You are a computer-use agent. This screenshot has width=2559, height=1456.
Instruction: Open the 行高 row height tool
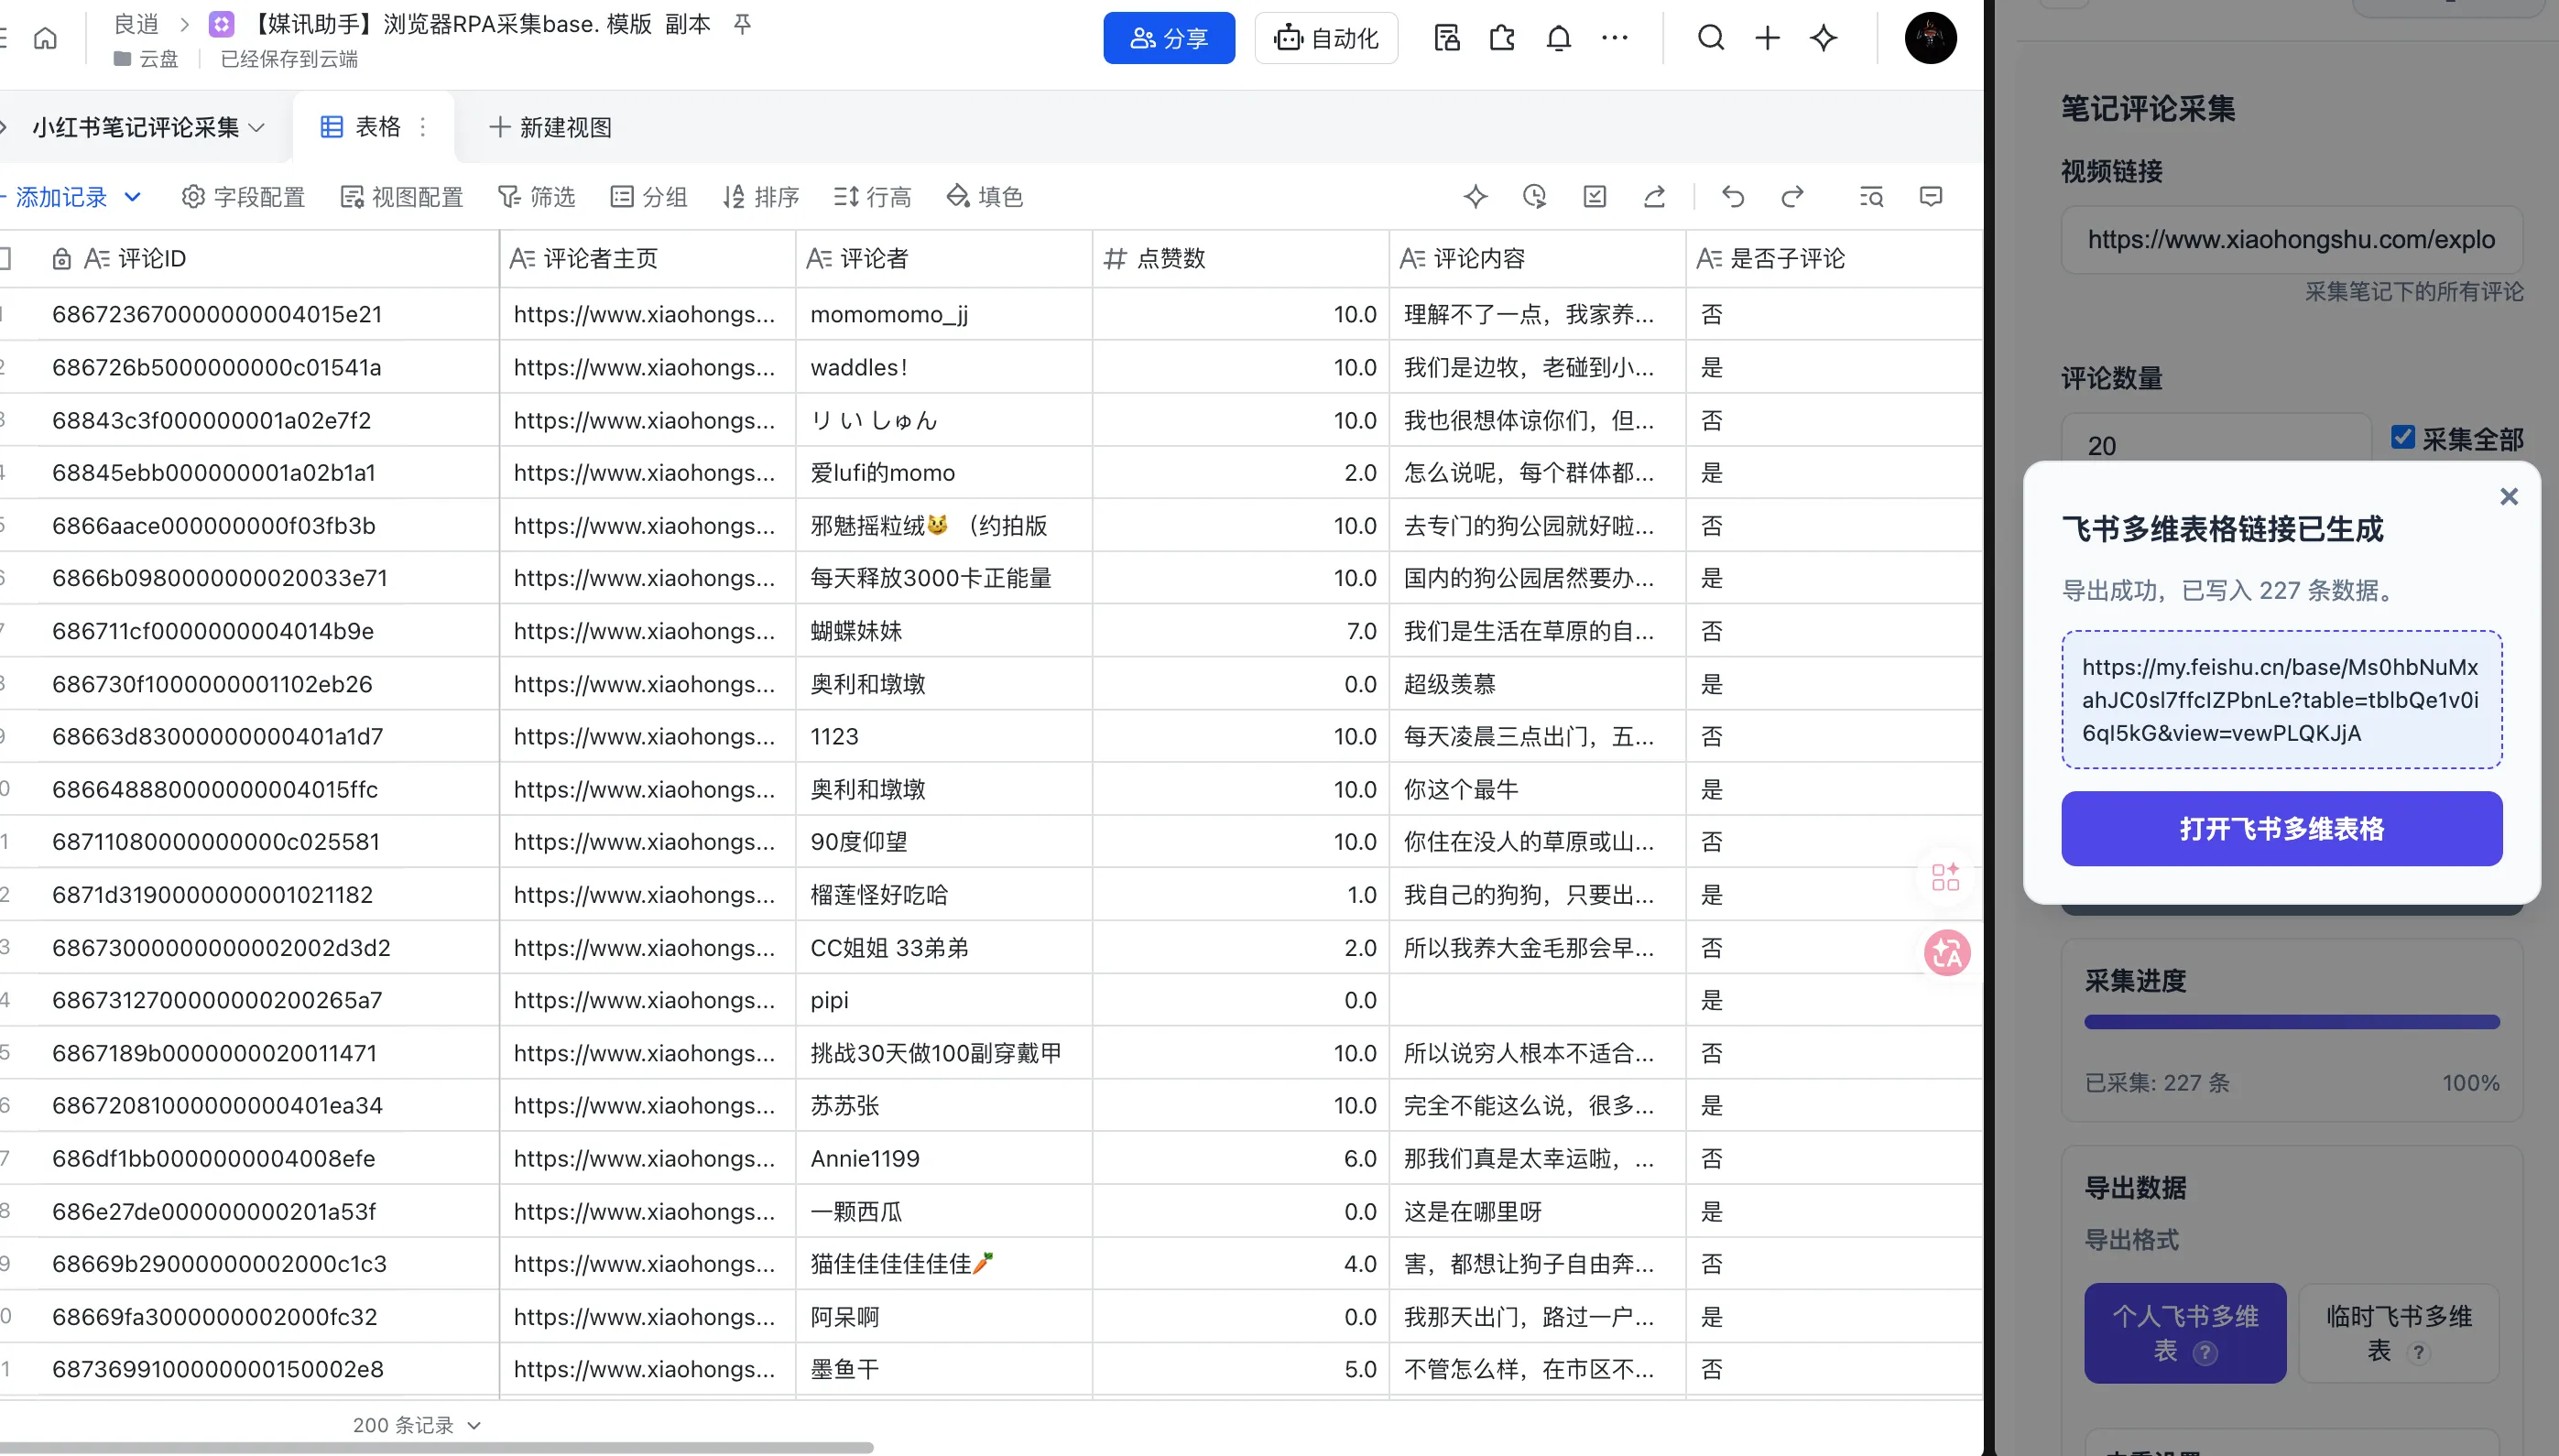(x=873, y=197)
